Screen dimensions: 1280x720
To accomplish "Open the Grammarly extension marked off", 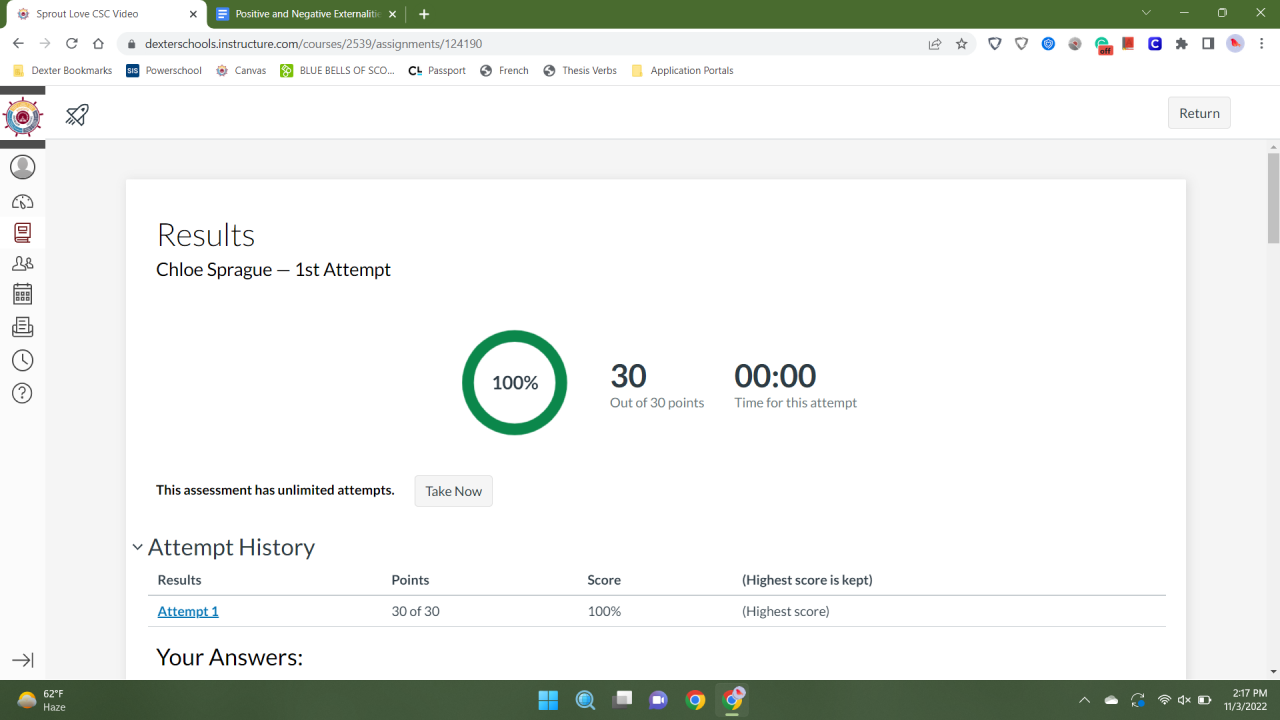I will pyautogui.click(x=1103, y=45).
